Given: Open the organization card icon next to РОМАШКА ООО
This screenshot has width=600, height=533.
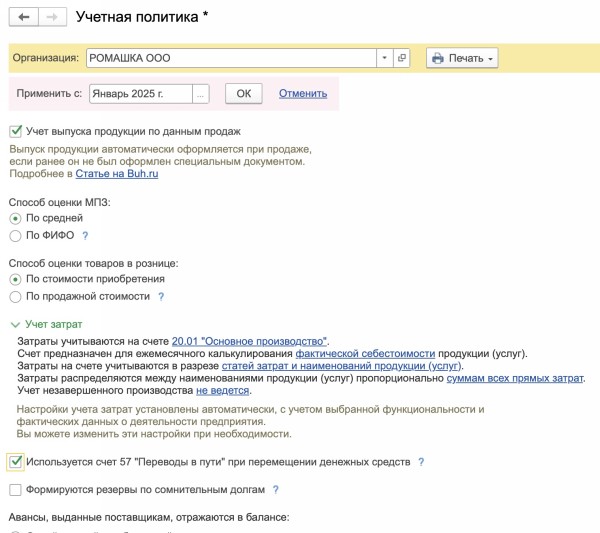Looking at the screenshot, I should [x=402, y=58].
